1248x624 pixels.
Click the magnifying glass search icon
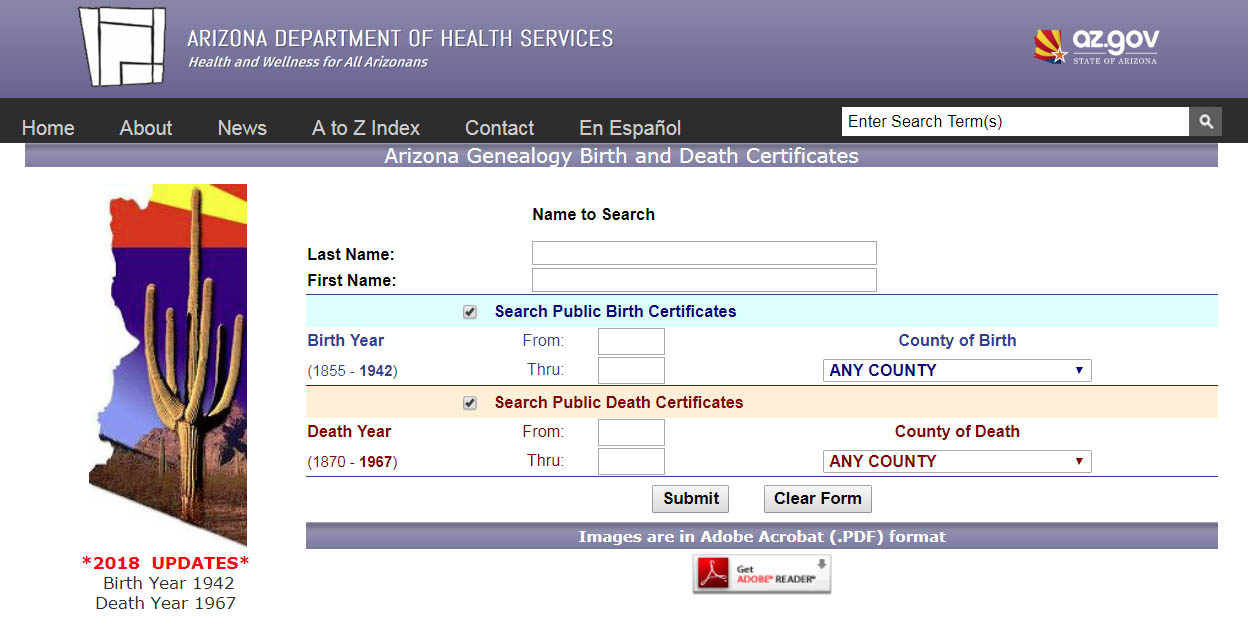pyautogui.click(x=1205, y=122)
